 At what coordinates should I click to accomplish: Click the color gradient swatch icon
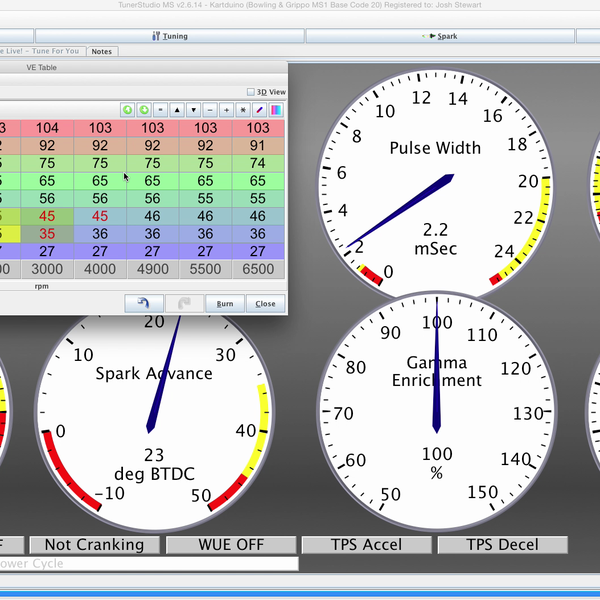pos(276,109)
